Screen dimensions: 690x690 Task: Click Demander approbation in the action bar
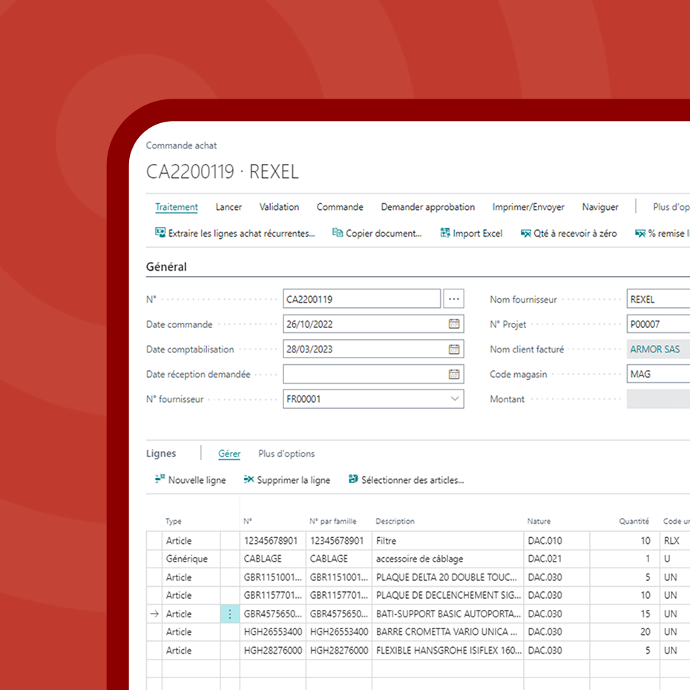(427, 207)
